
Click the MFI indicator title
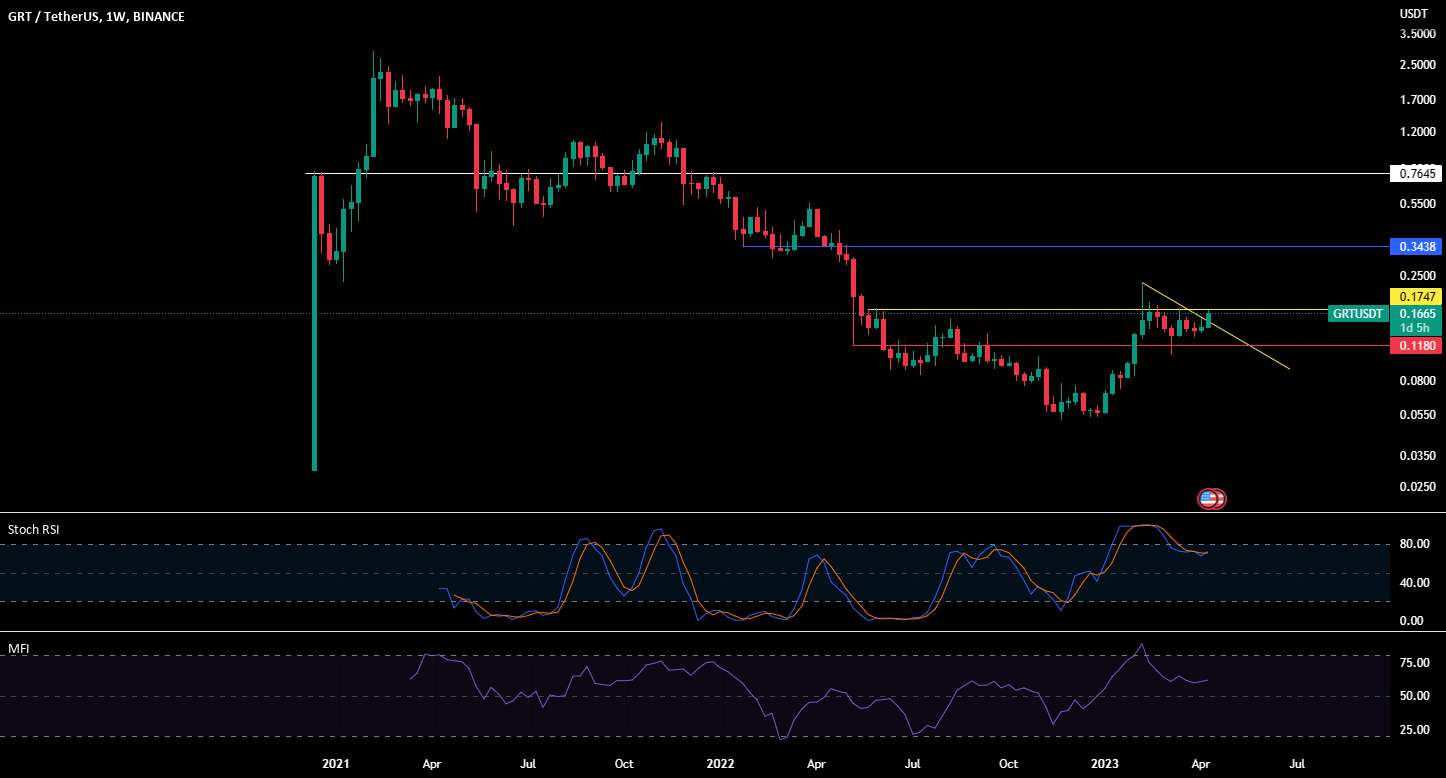19,649
